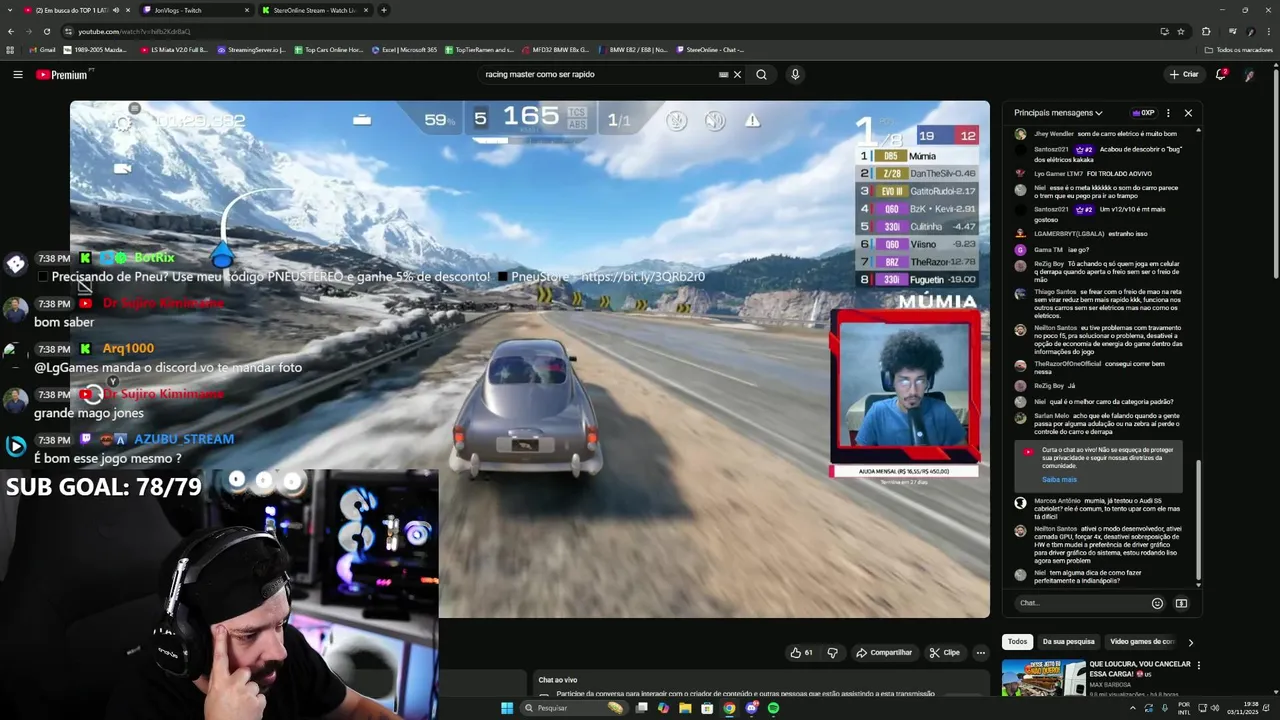The width and height of the screenshot is (1280, 720).
Task: Open Windows Start menu
Action: [x=507, y=708]
